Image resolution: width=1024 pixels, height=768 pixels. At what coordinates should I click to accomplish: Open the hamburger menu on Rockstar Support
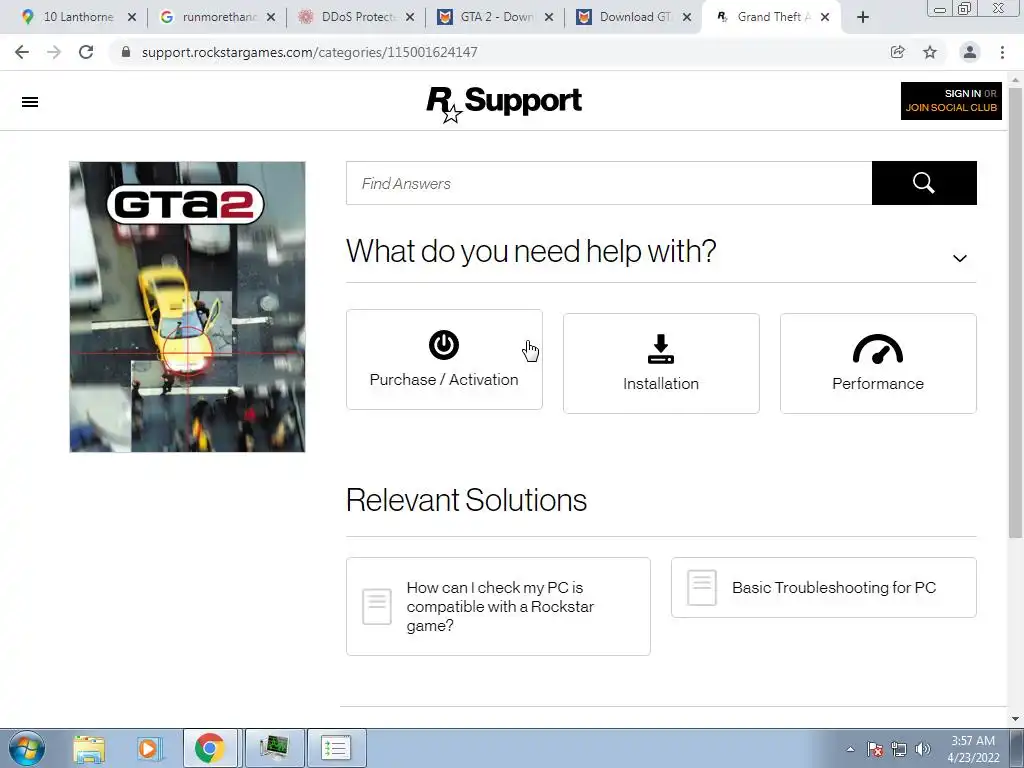[30, 102]
